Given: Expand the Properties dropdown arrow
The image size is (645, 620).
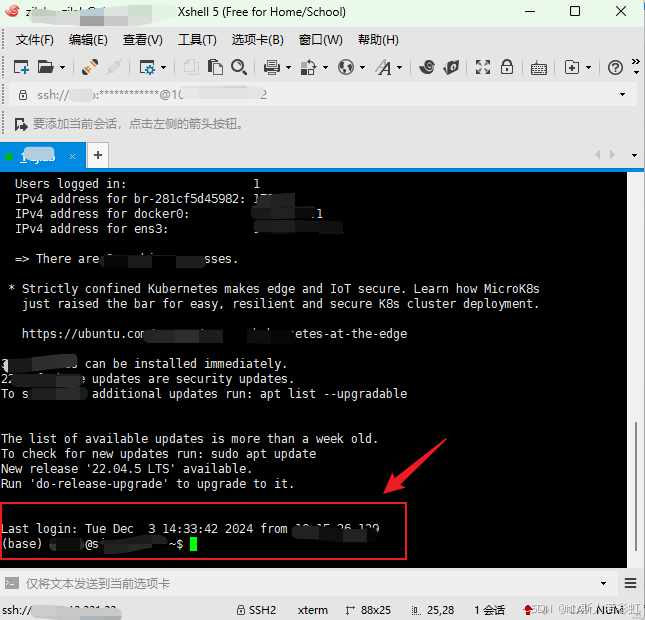Looking at the screenshot, I should click(x=163, y=67).
